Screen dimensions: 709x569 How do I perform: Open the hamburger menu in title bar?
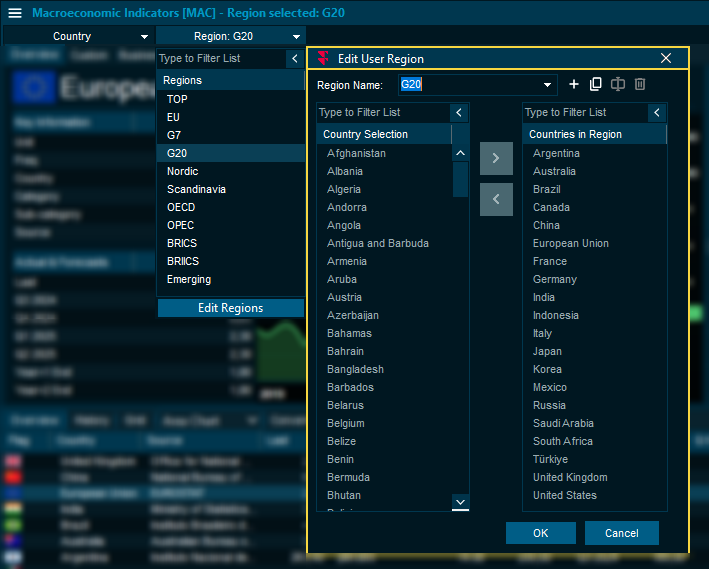[x=15, y=13]
